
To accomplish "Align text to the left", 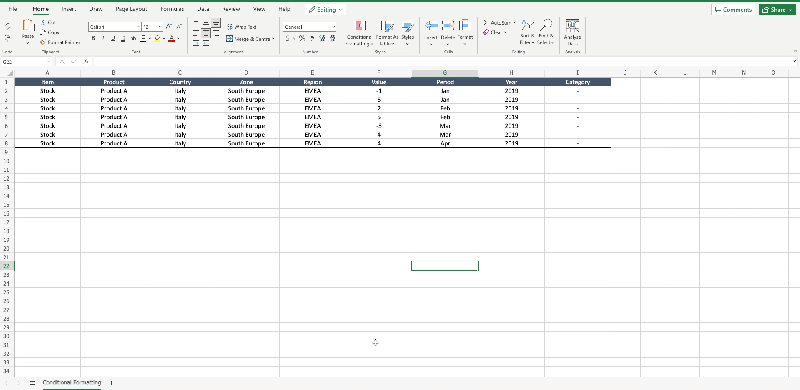I will point(196,34).
